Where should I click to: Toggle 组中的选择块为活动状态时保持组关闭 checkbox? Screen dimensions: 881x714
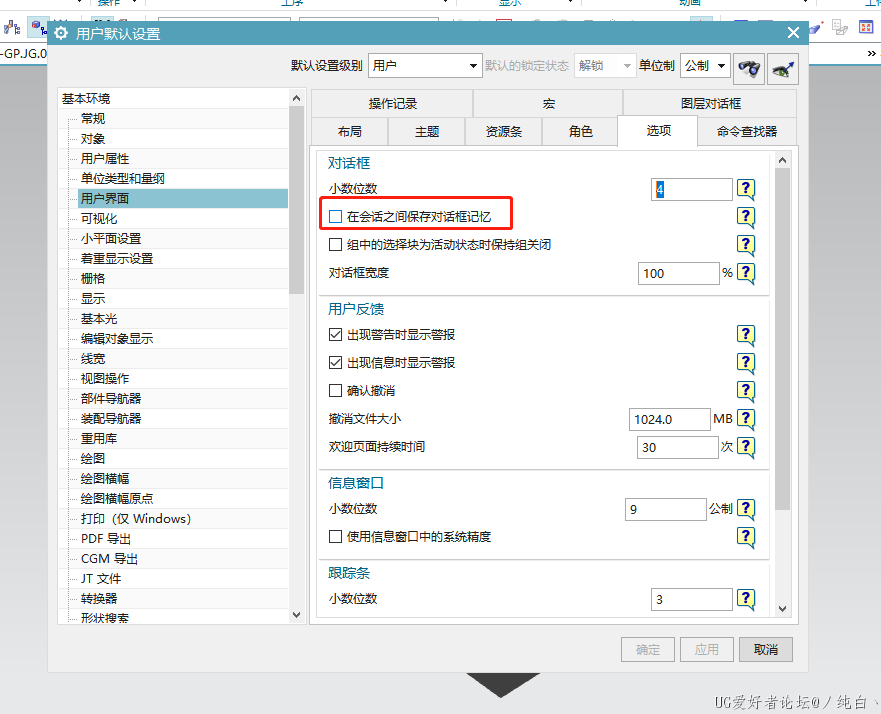[x=335, y=245]
